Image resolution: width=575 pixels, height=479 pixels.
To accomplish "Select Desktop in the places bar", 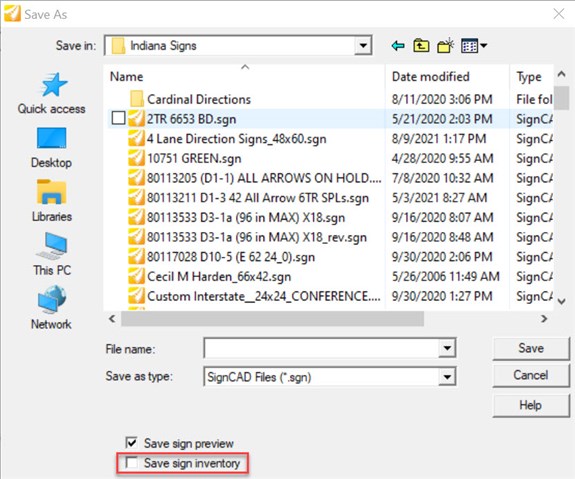I will [x=51, y=147].
